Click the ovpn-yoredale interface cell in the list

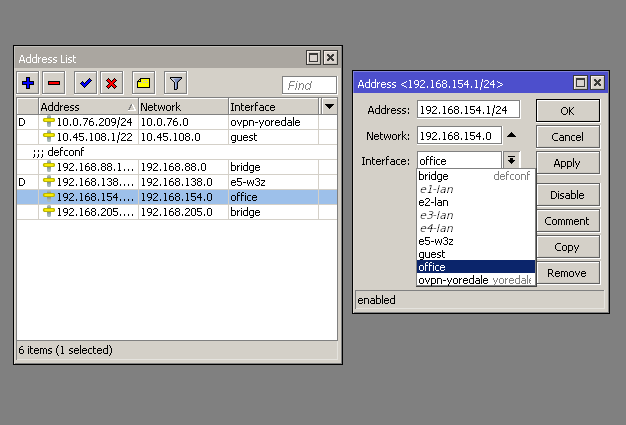click(x=273, y=122)
